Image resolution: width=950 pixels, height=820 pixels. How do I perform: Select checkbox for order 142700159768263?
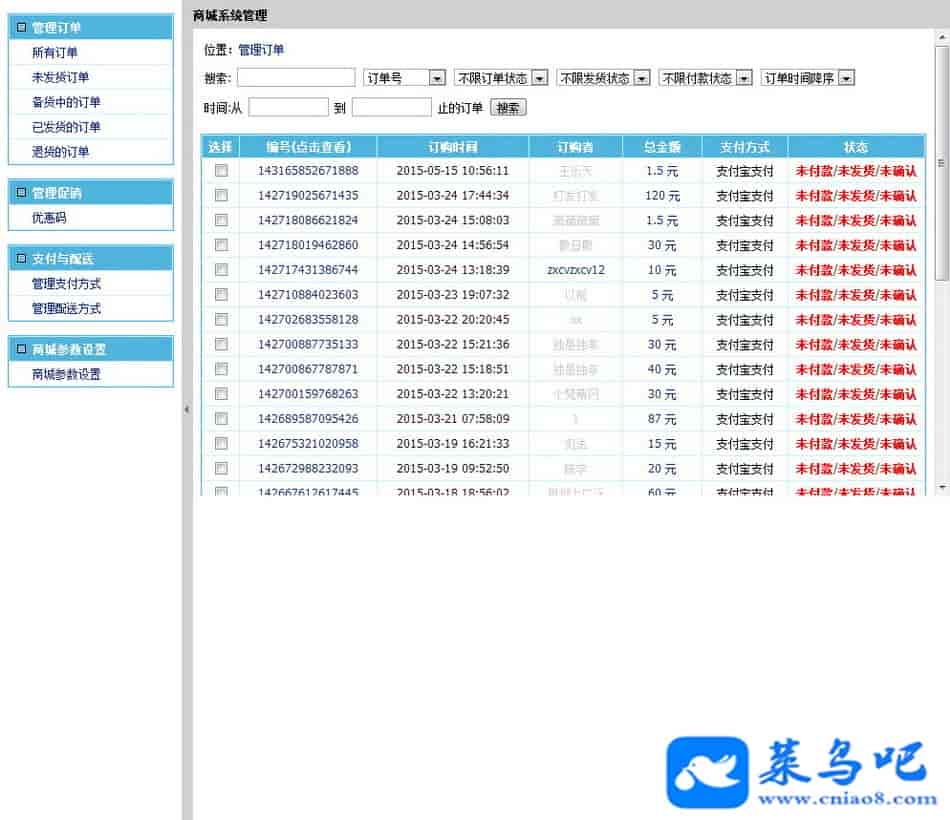click(x=221, y=394)
